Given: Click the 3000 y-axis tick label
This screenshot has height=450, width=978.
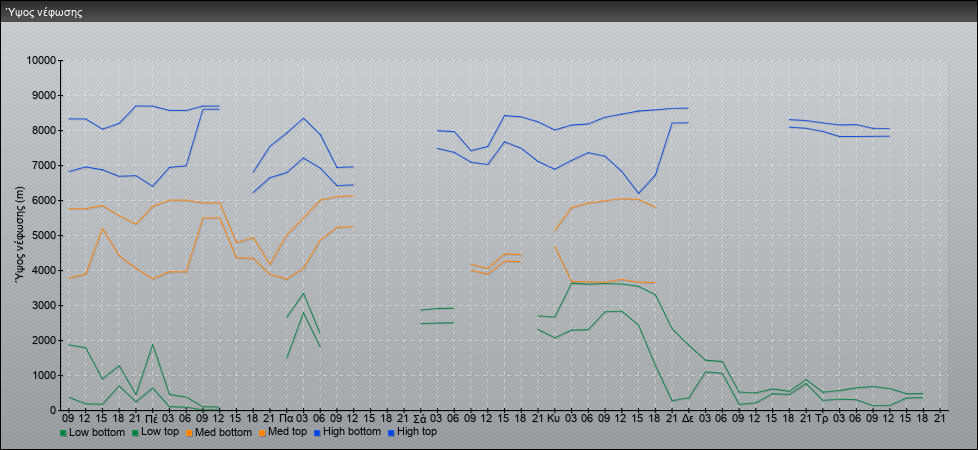Looking at the screenshot, I should tap(44, 305).
